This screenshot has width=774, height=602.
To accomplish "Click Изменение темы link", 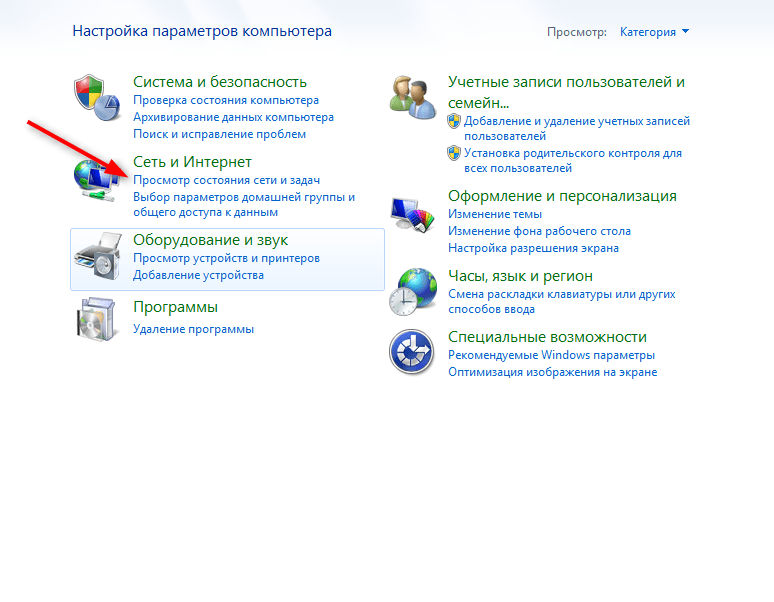I will click(x=495, y=214).
